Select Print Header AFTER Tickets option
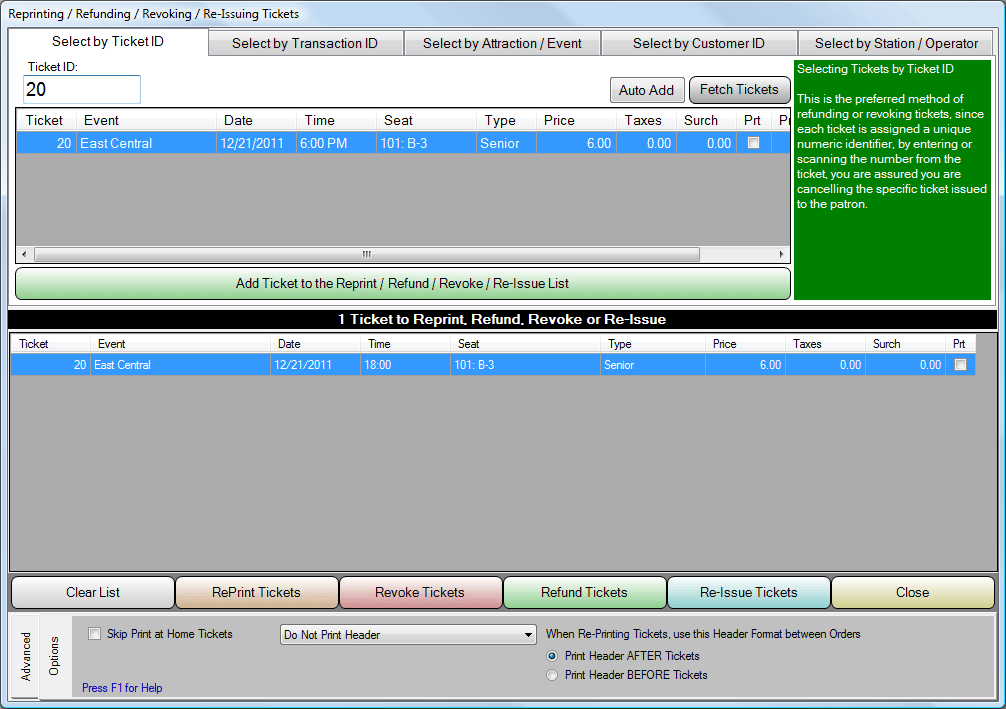This screenshot has width=1006, height=709. coord(552,656)
